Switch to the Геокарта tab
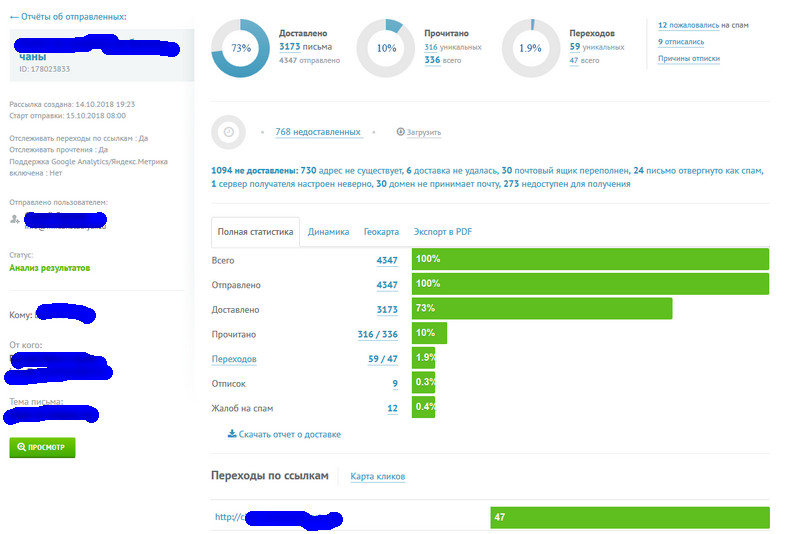This screenshot has width=795, height=534. pos(381,232)
